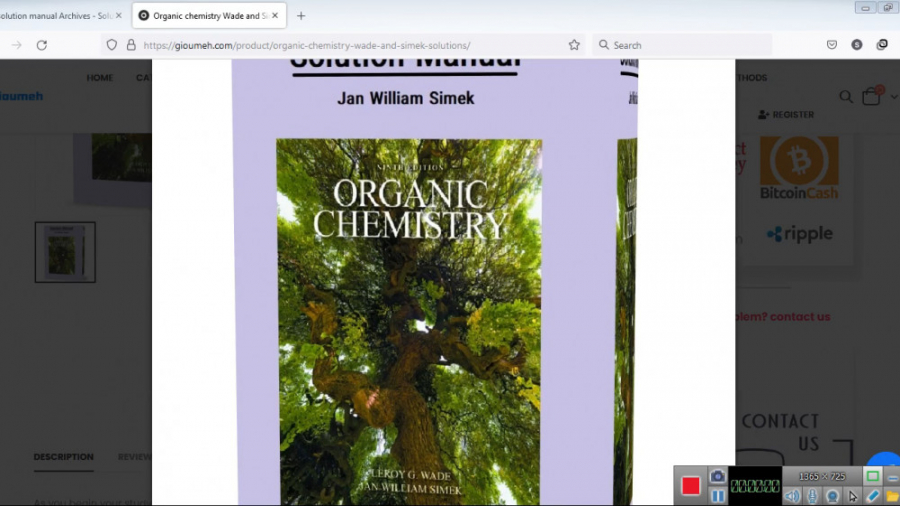Open site search magnifier icon
The height and width of the screenshot is (506, 900).
click(846, 96)
